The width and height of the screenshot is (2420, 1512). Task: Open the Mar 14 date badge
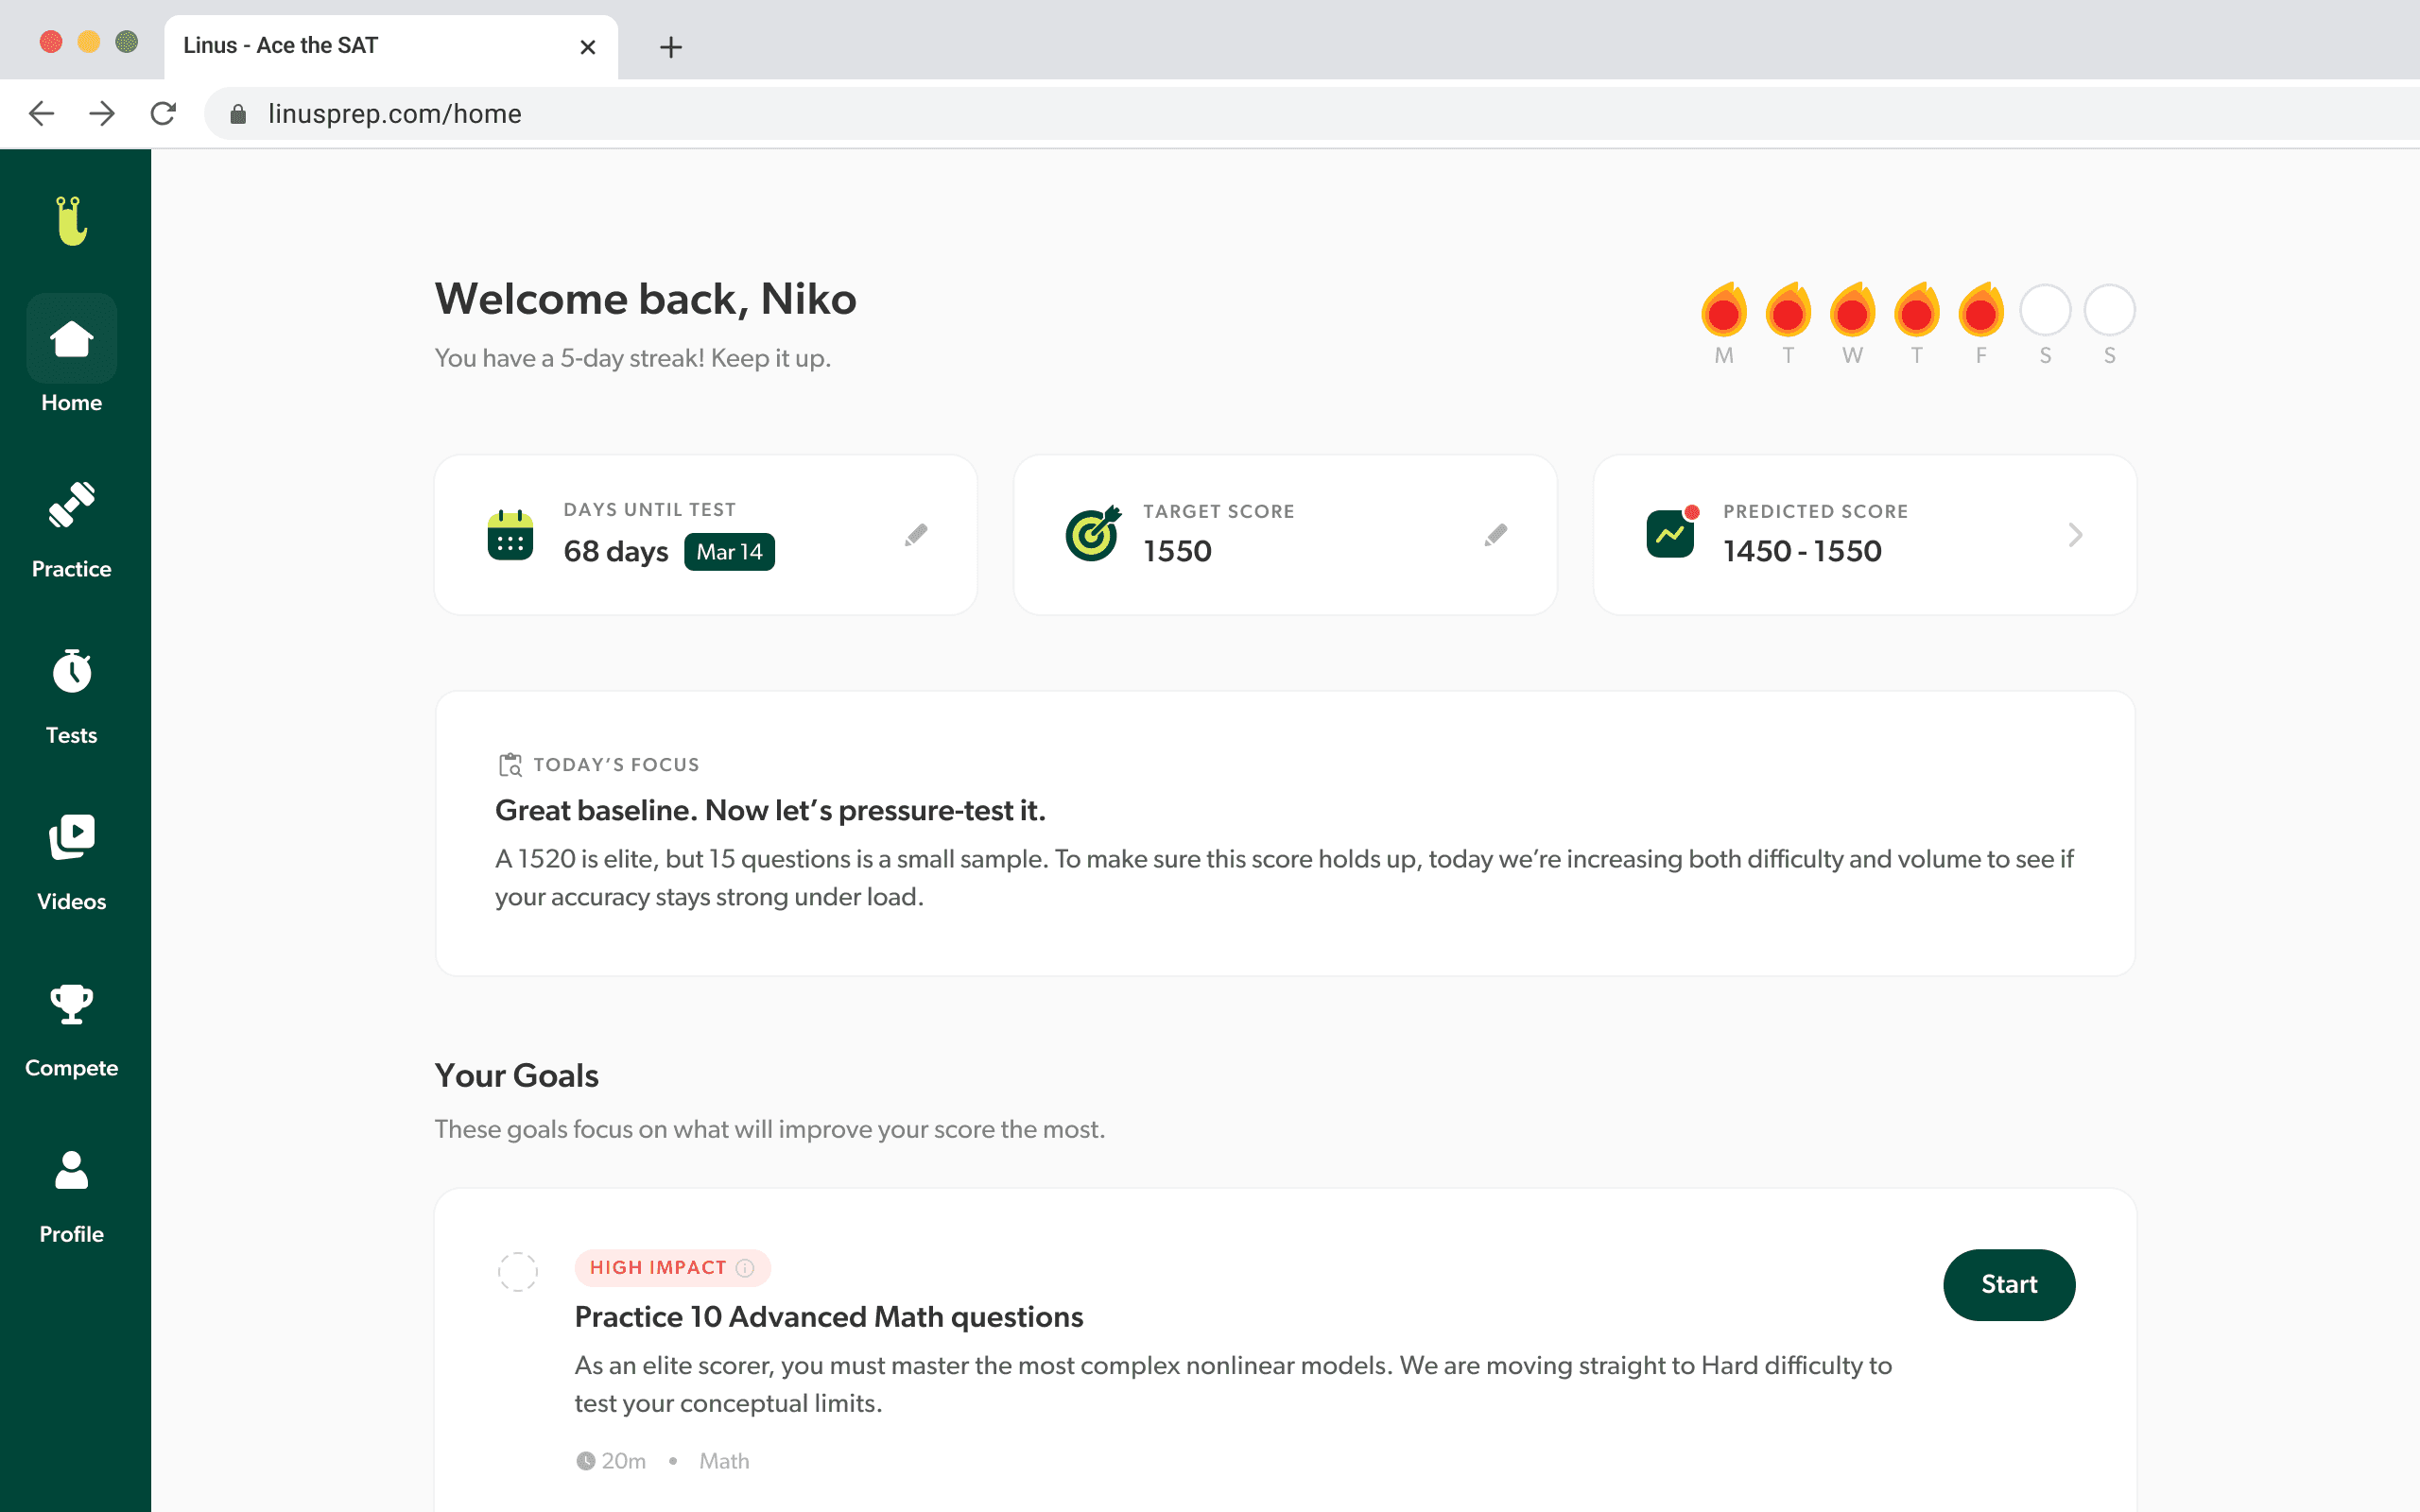[x=729, y=552]
